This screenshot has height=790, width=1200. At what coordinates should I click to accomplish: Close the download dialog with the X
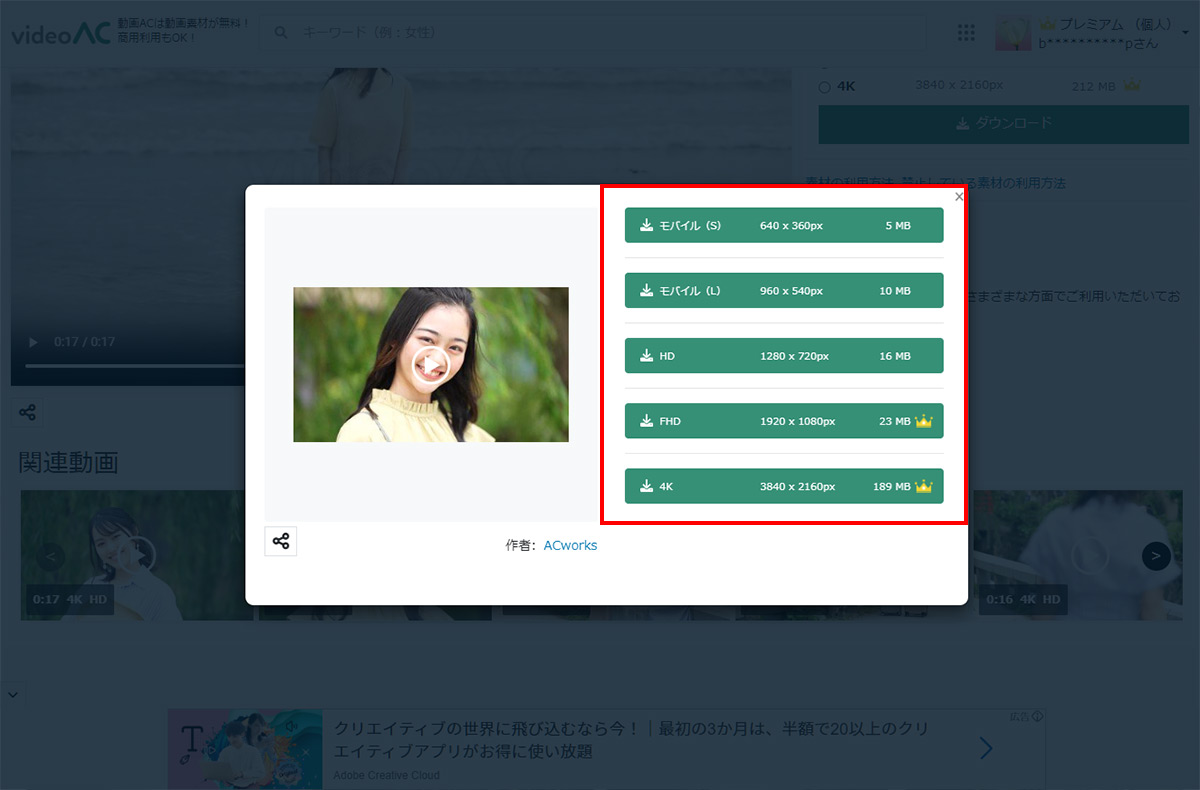(959, 197)
